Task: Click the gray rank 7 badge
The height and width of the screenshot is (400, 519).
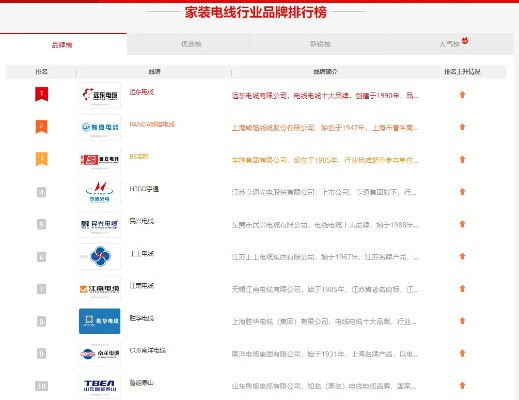Action: 41,289
